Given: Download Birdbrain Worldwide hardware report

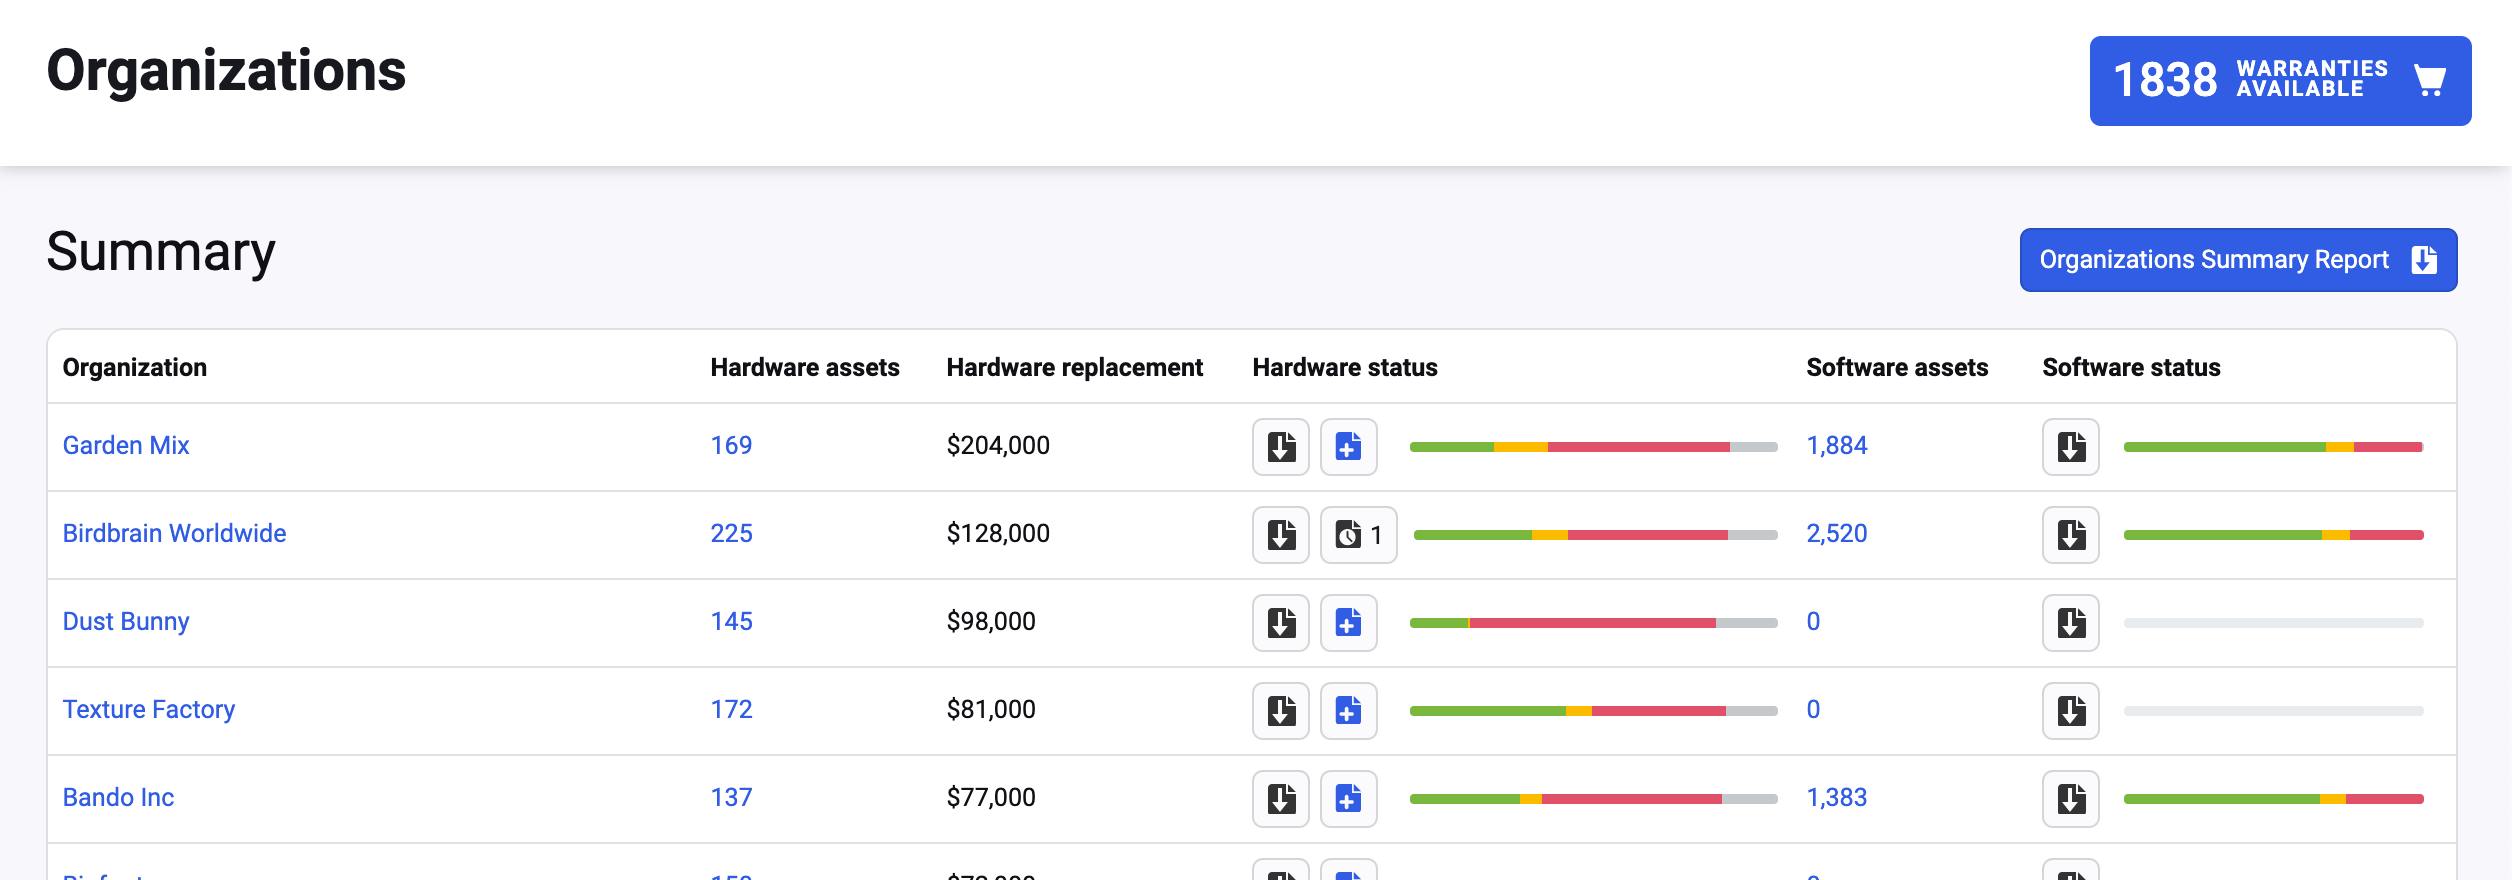Looking at the screenshot, I should (x=1281, y=535).
